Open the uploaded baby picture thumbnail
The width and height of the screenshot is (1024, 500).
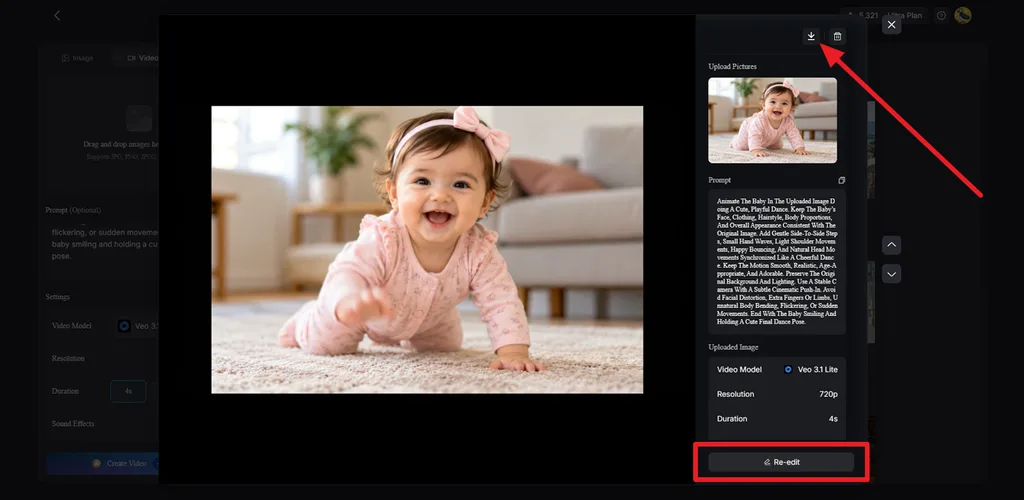click(x=773, y=120)
